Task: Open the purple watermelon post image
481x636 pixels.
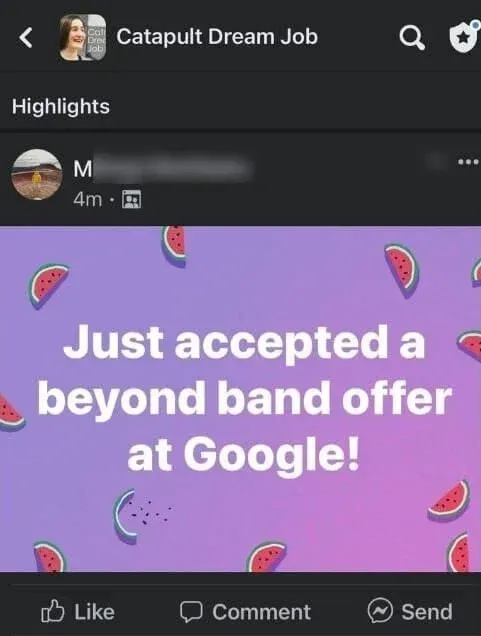Action: point(240,399)
